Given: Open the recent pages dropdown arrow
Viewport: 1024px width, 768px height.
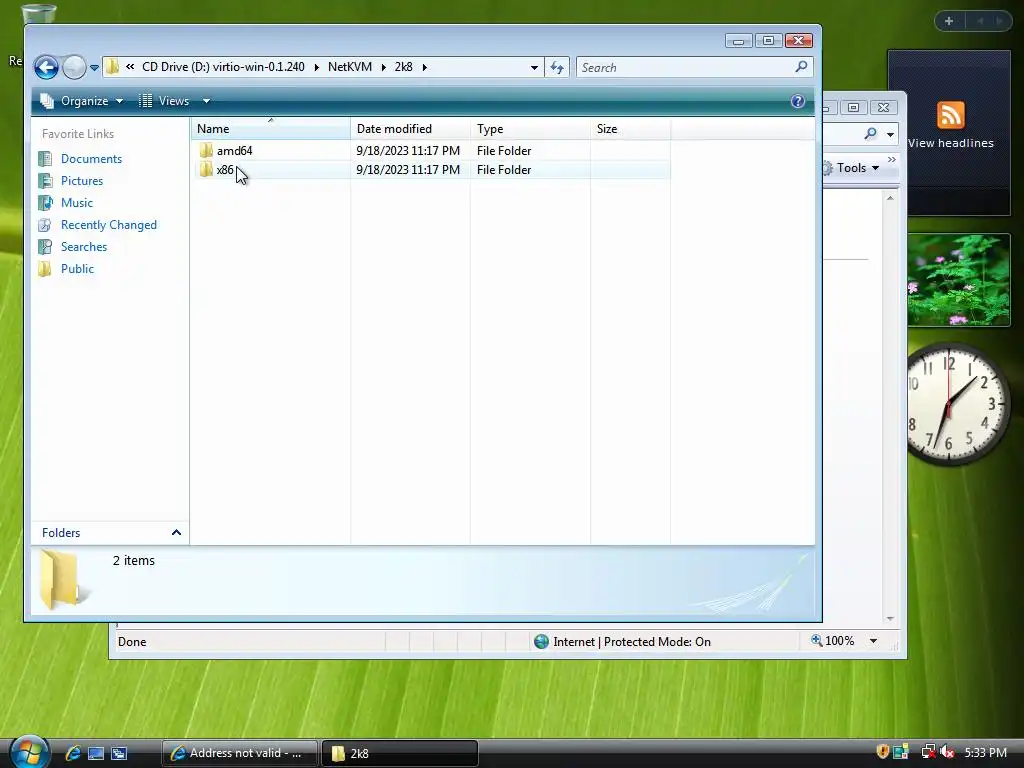Looking at the screenshot, I should click(94, 67).
